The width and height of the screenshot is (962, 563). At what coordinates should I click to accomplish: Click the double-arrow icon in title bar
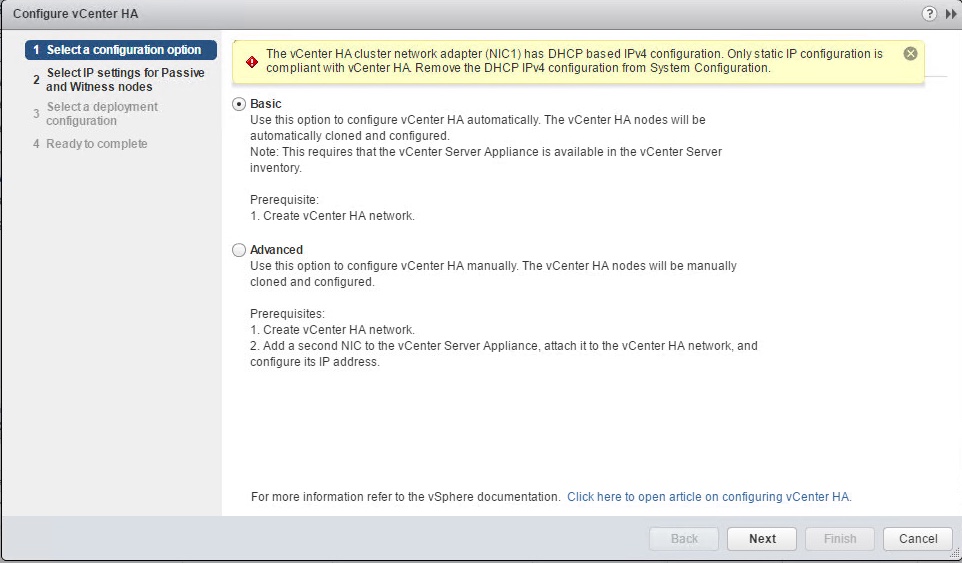949,13
